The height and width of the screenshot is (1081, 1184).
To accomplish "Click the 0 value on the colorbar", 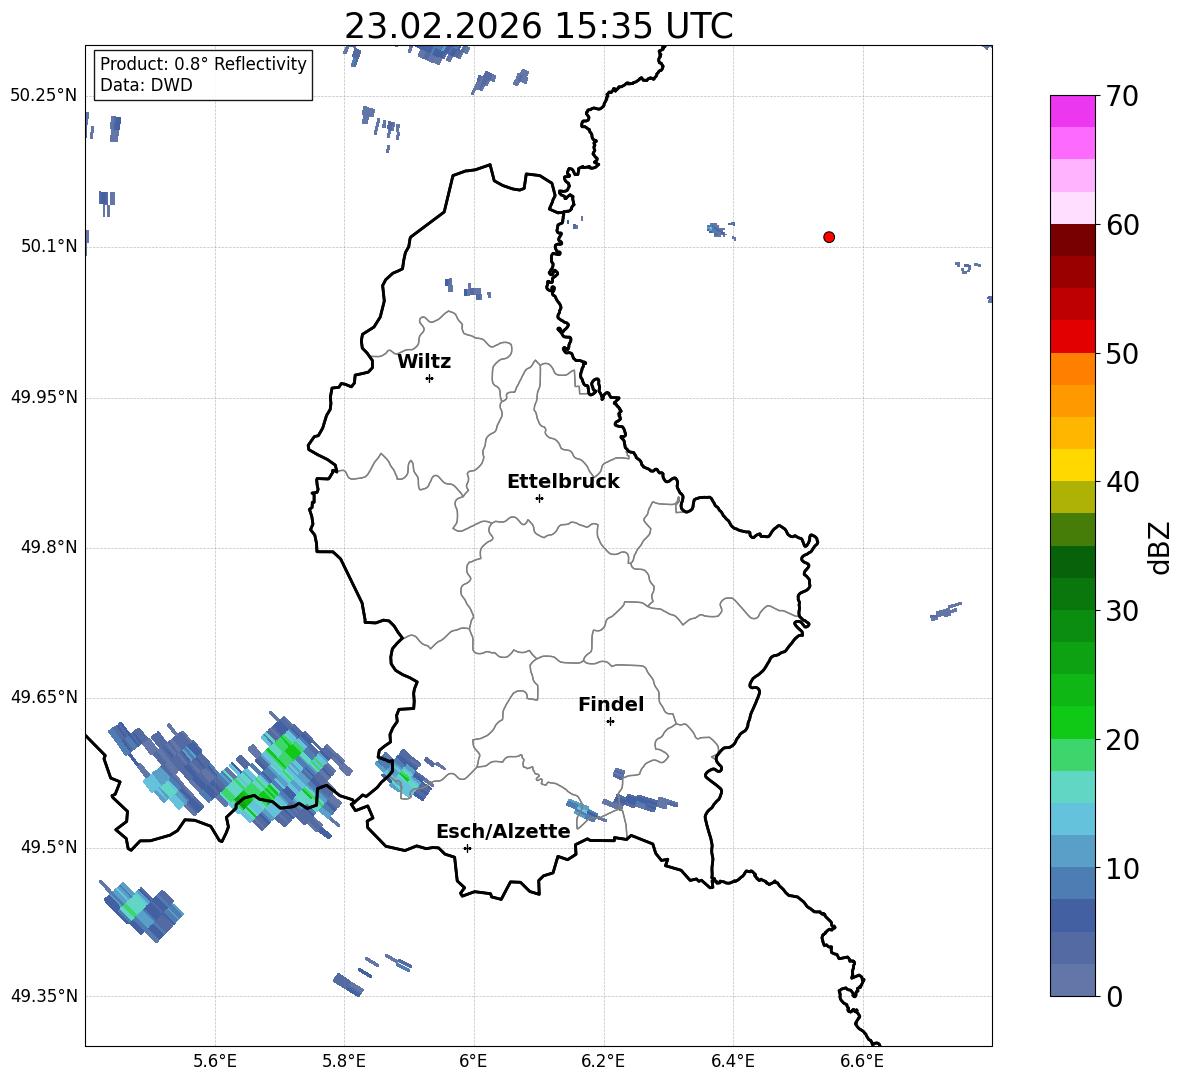I will [1114, 996].
